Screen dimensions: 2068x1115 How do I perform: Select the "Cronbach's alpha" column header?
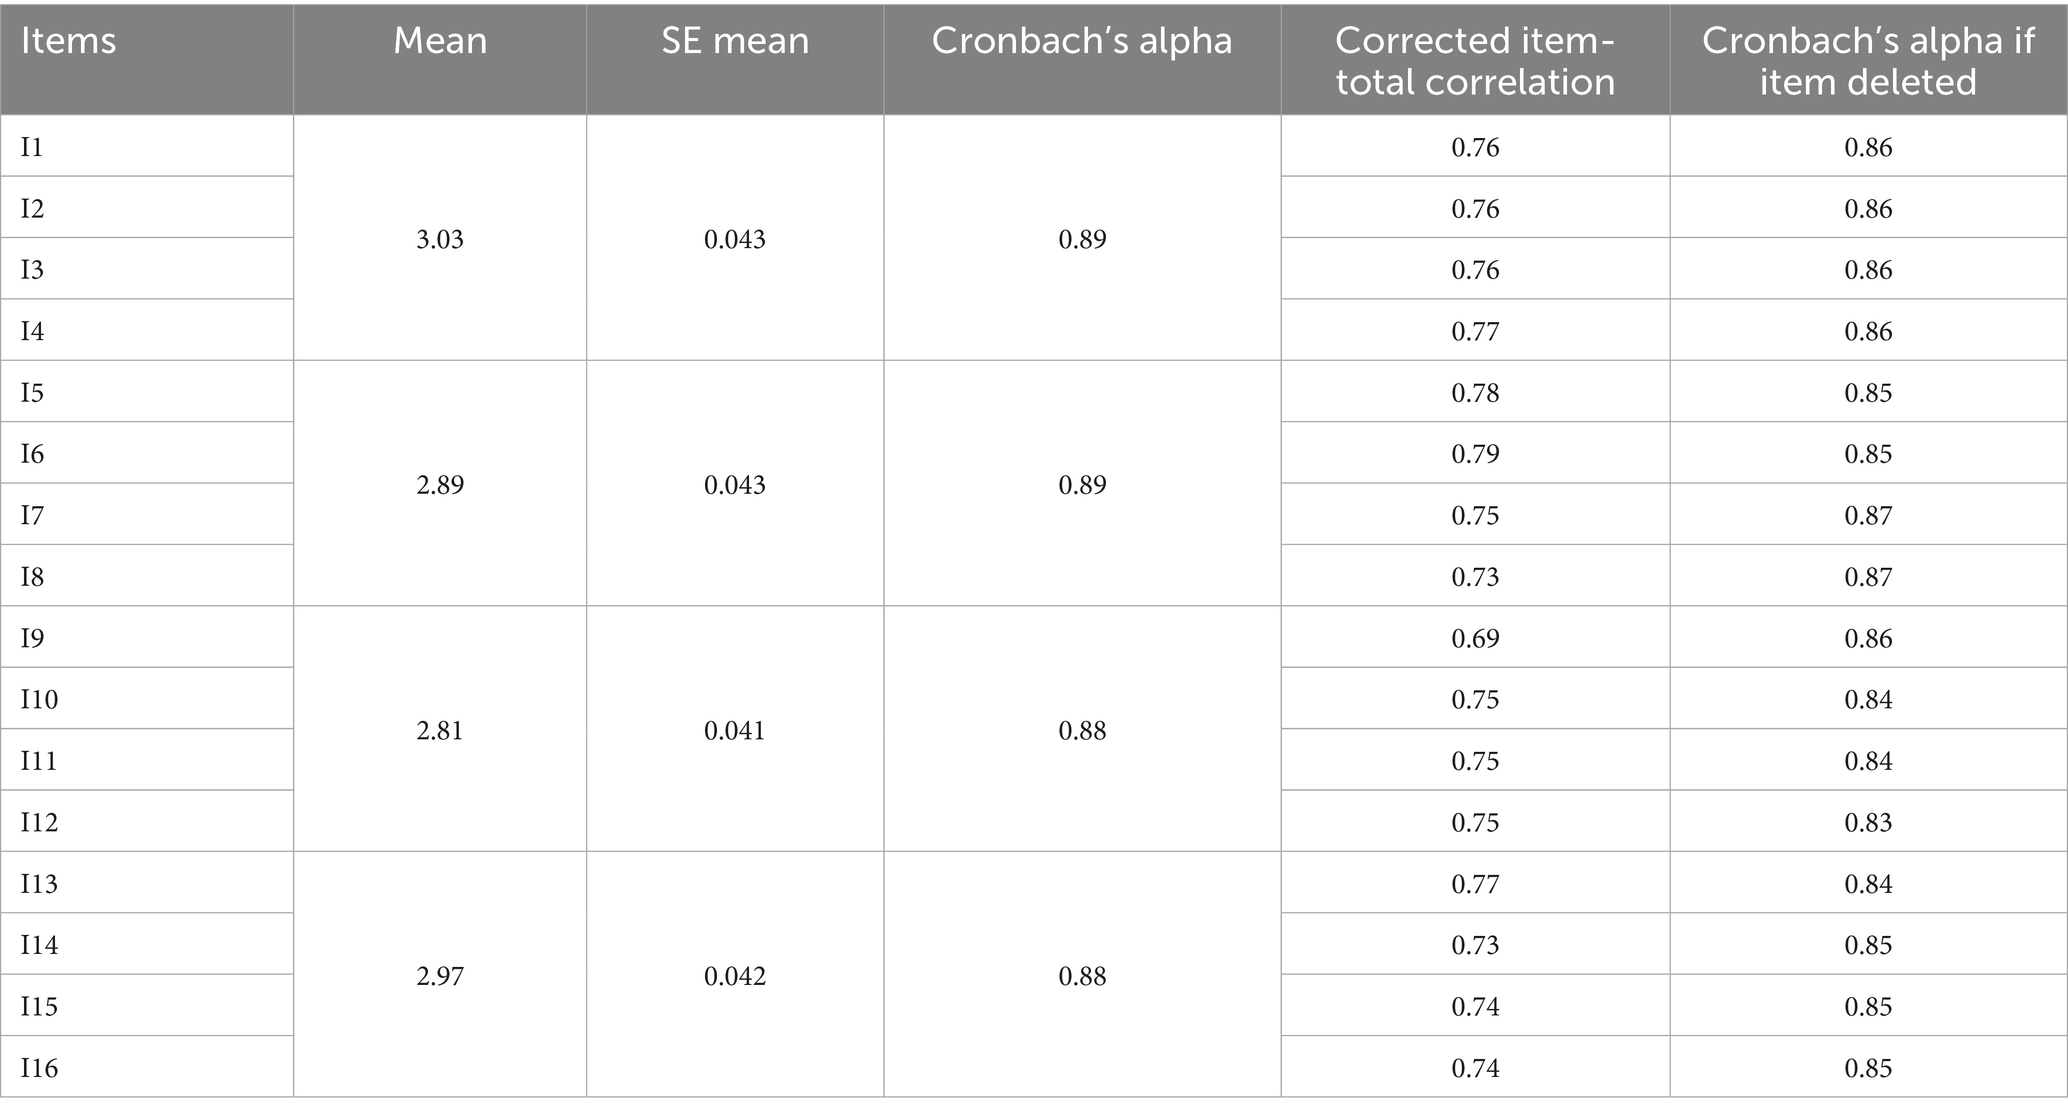[x=1082, y=41]
